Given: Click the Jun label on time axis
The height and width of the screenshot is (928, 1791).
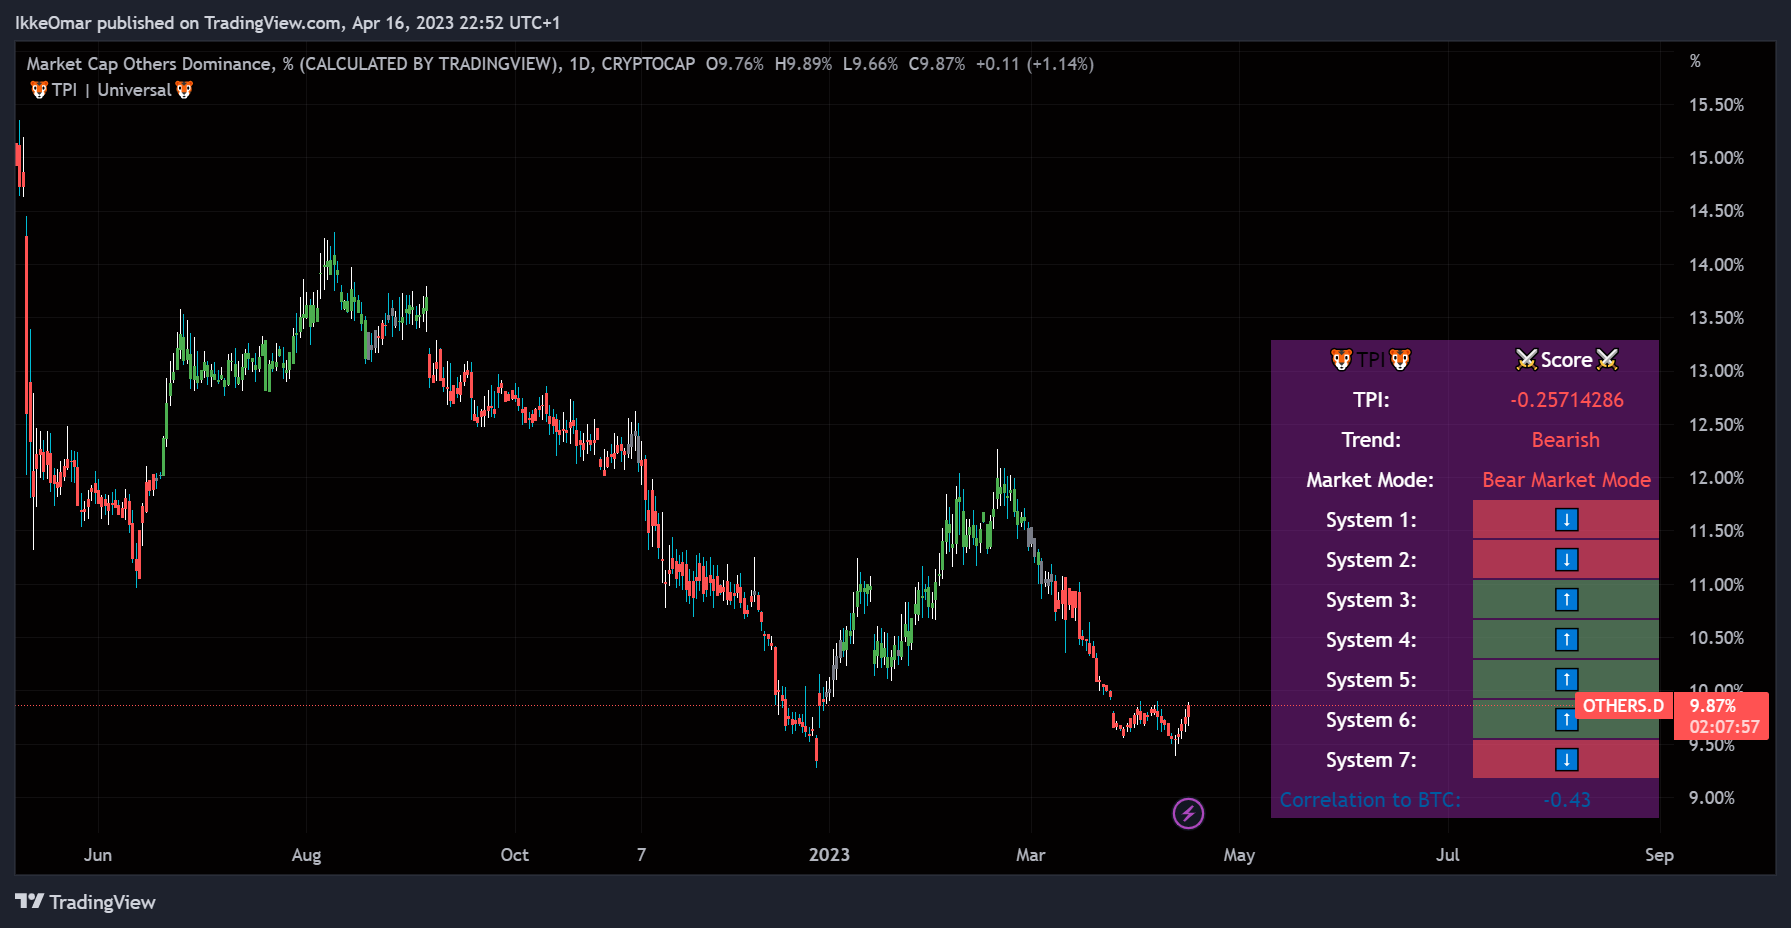Looking at the screenshot, I should point(98,855).
